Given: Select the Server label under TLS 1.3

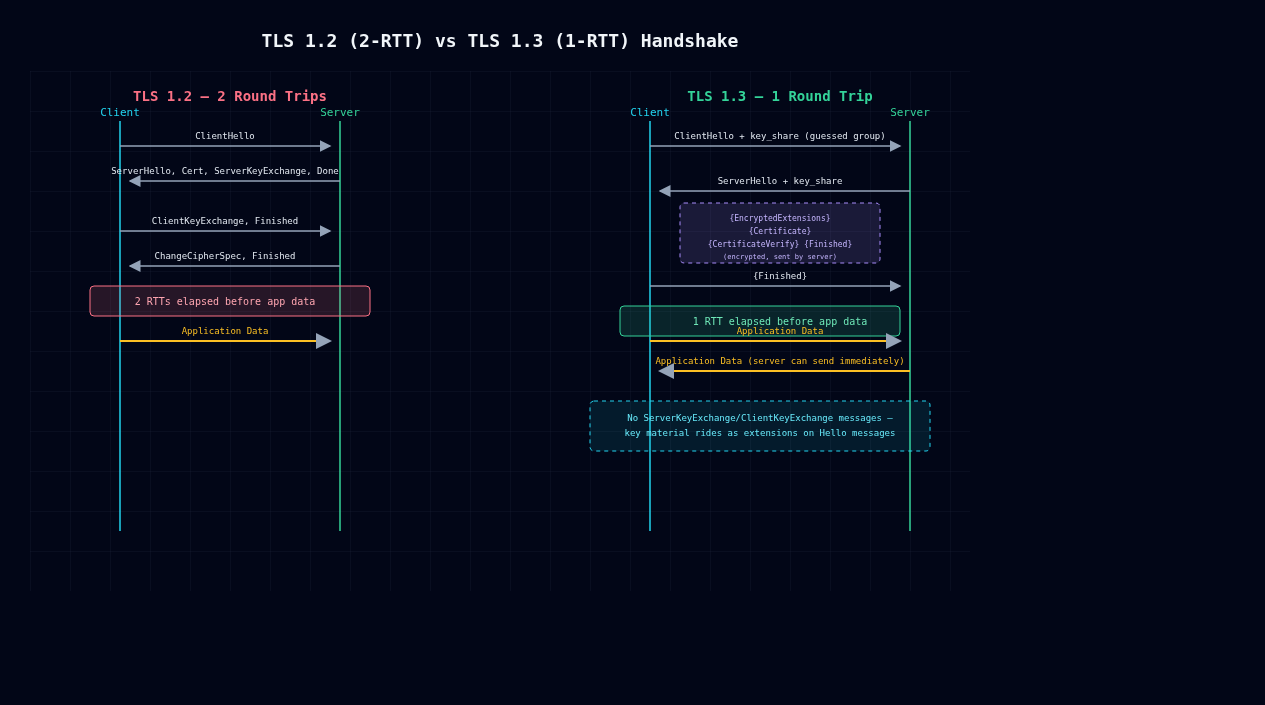Looking at the screenshot, I should pyautogui.click(x=910, y=113).
